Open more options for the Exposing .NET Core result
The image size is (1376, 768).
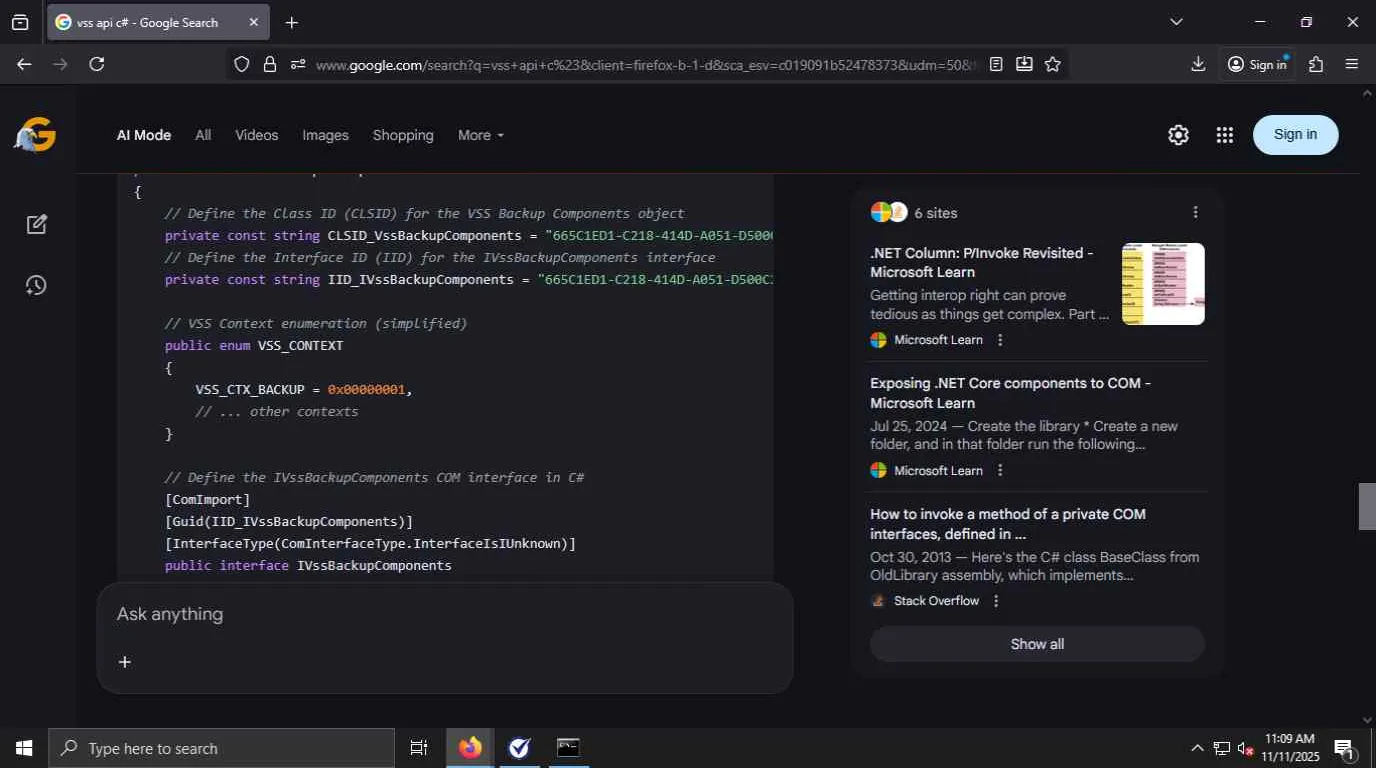click(999, 470)
